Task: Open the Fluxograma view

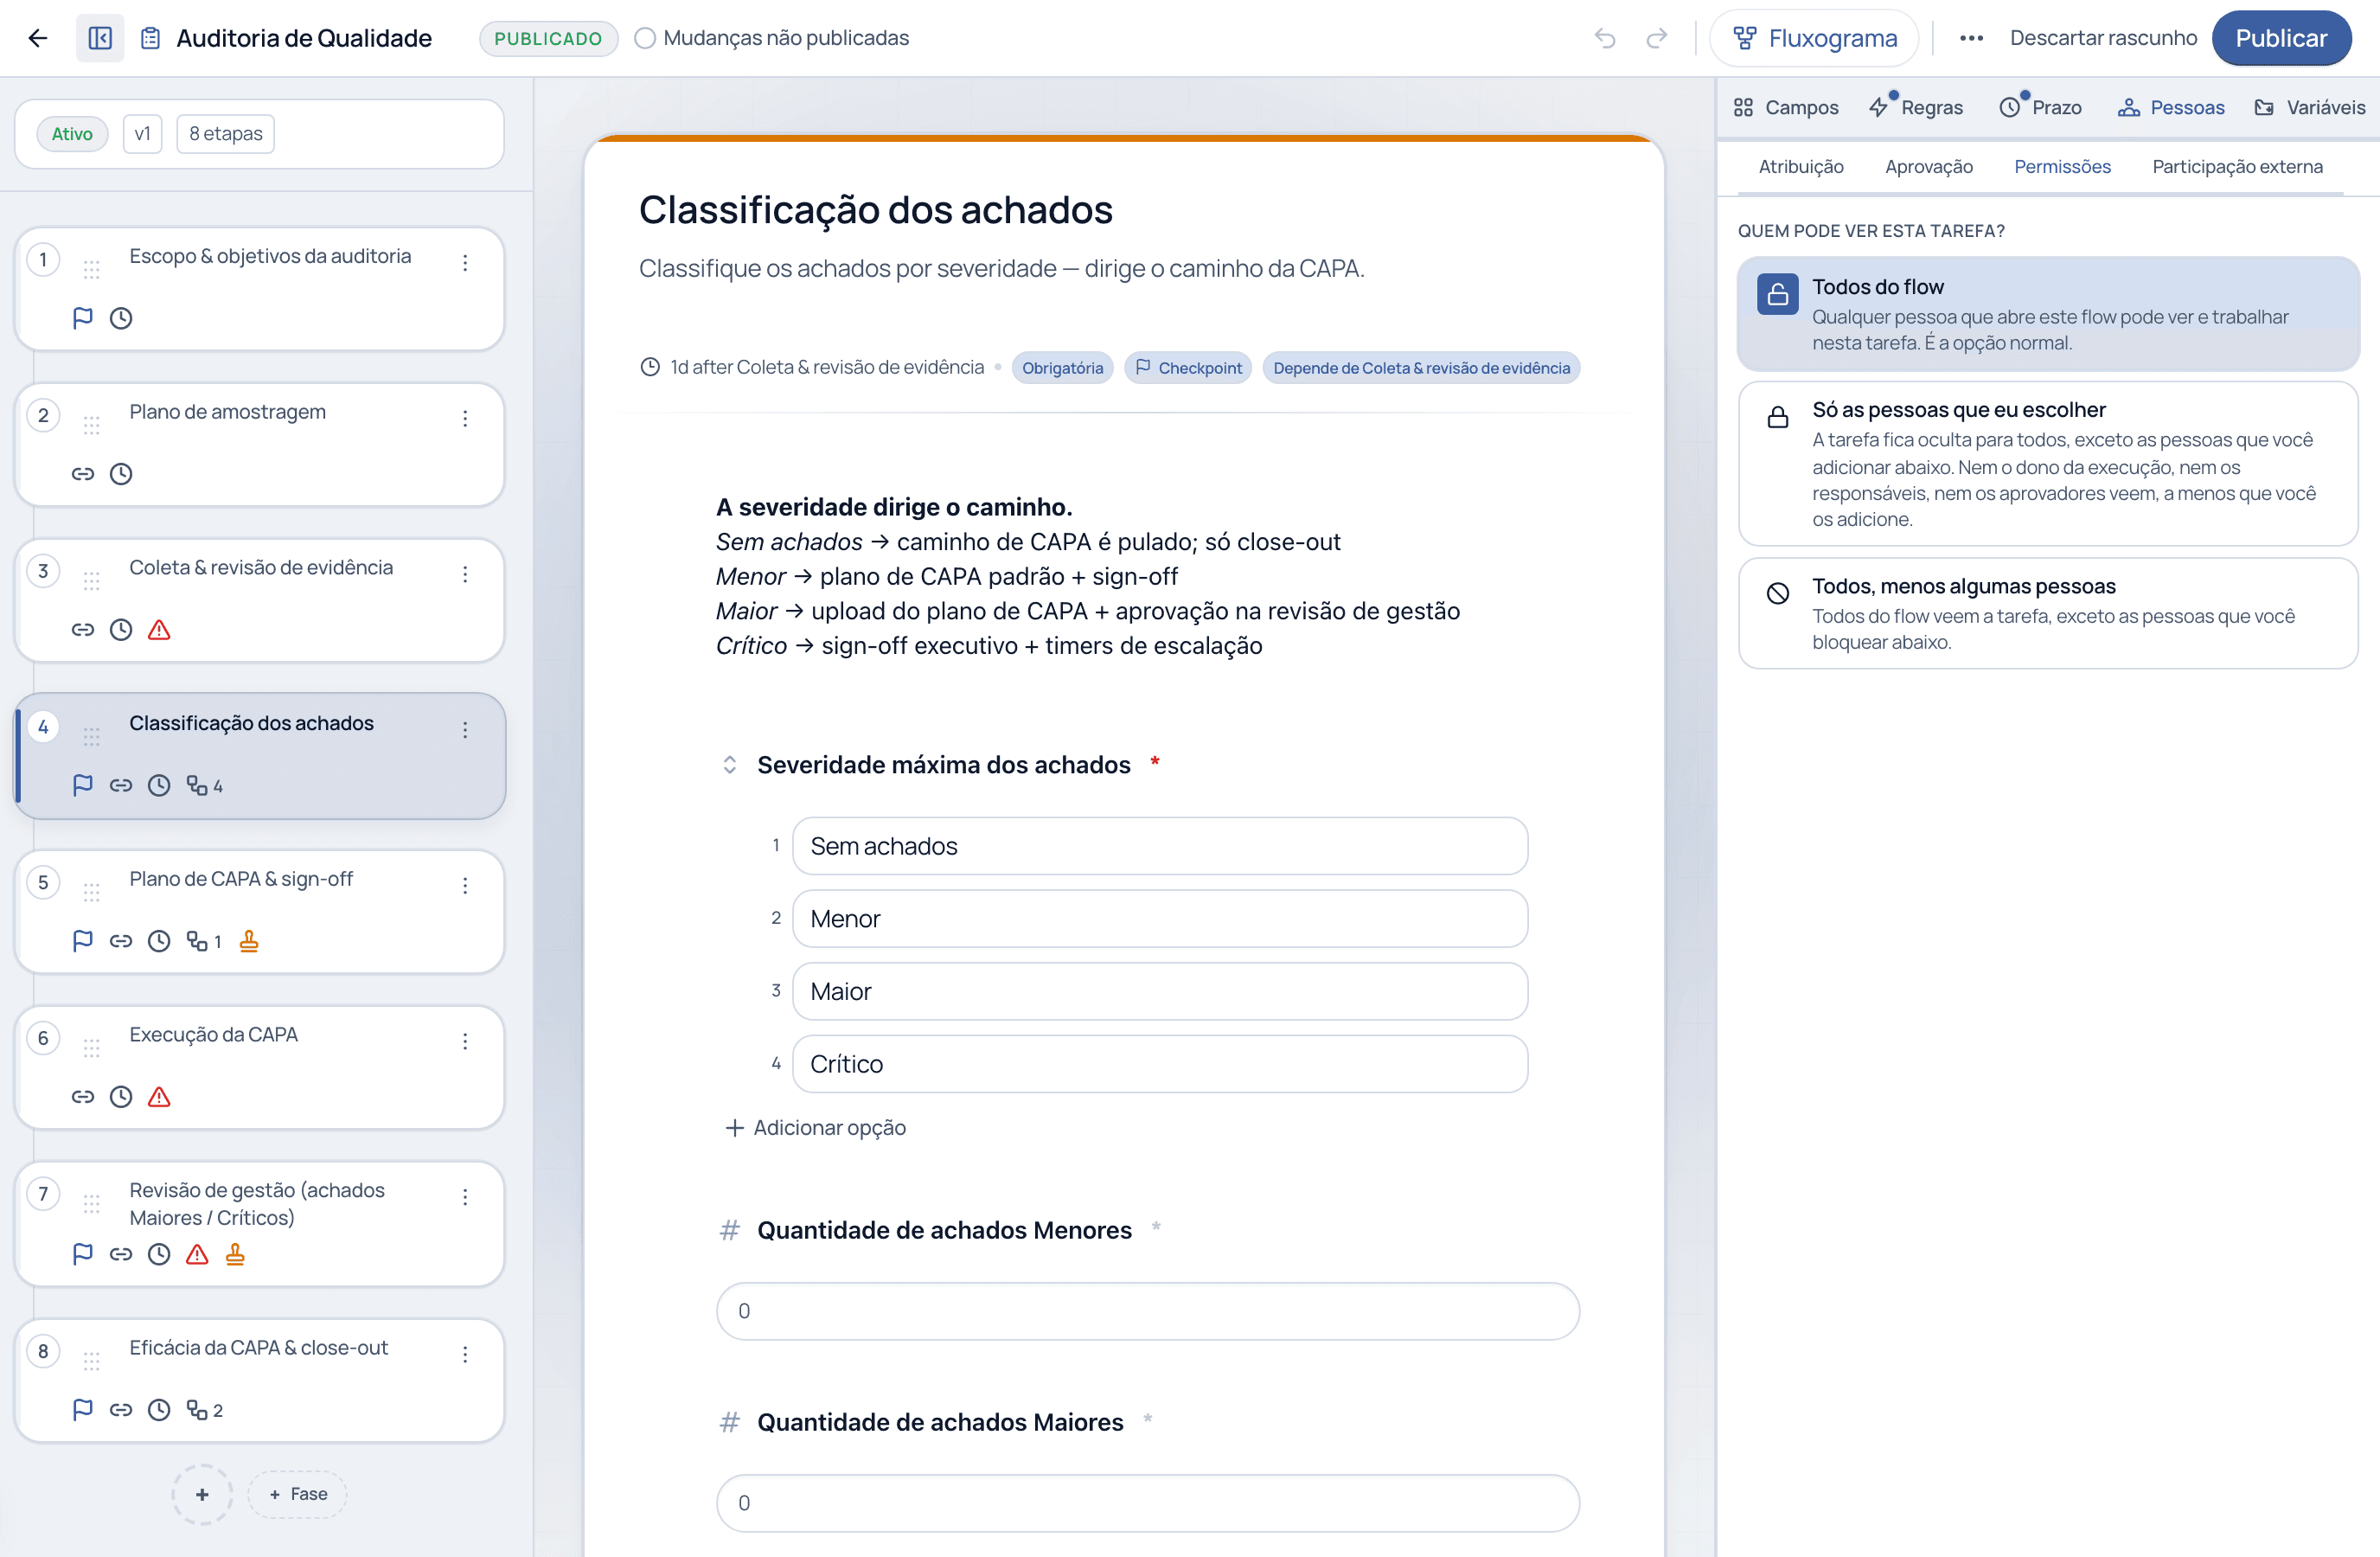Action: [x=1814, y=38]
